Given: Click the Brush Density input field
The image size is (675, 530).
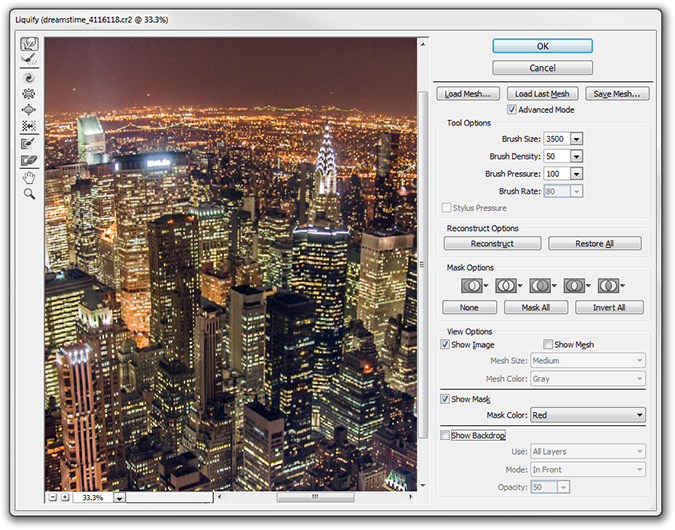Looking at the screenshot, I should coord(555,156).
